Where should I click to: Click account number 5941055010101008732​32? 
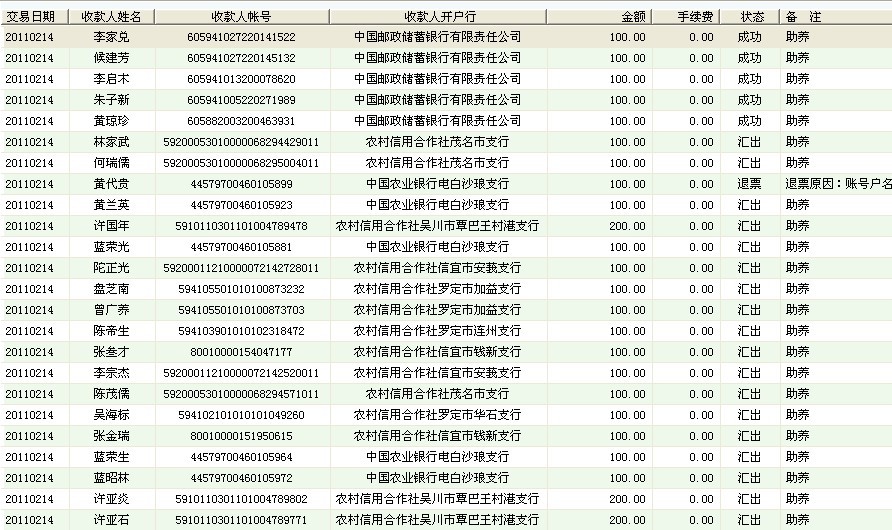tap(241, 289)
